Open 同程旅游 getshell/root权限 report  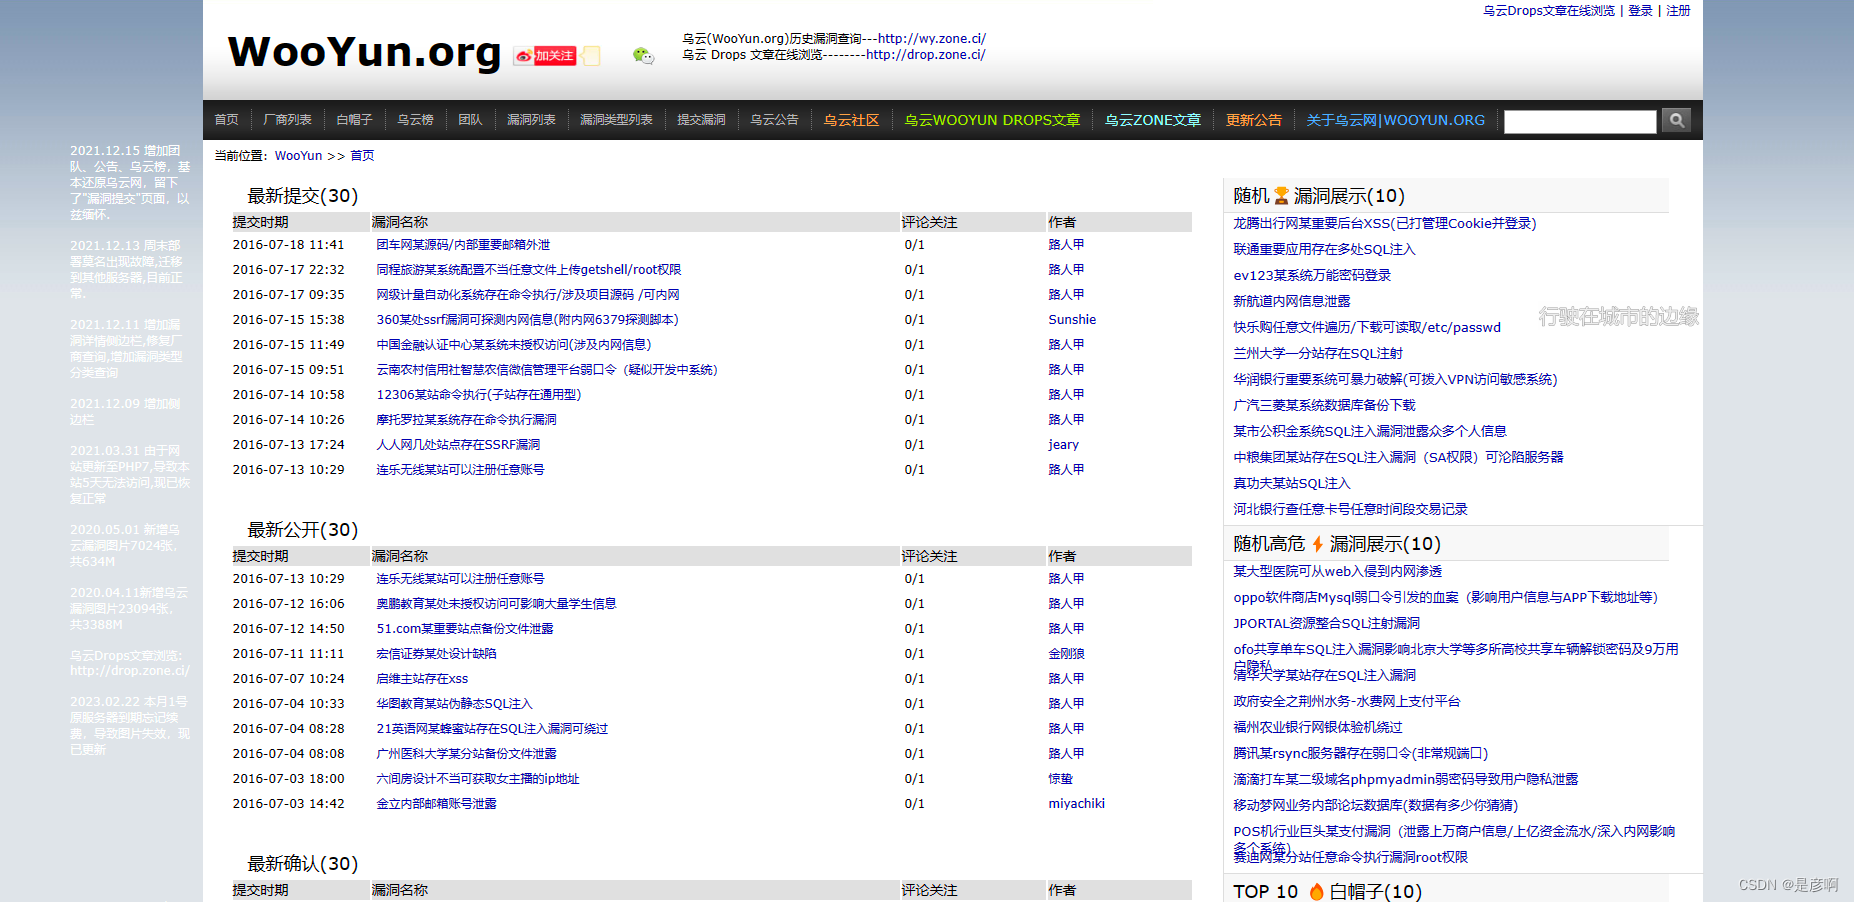pos(529,270)
